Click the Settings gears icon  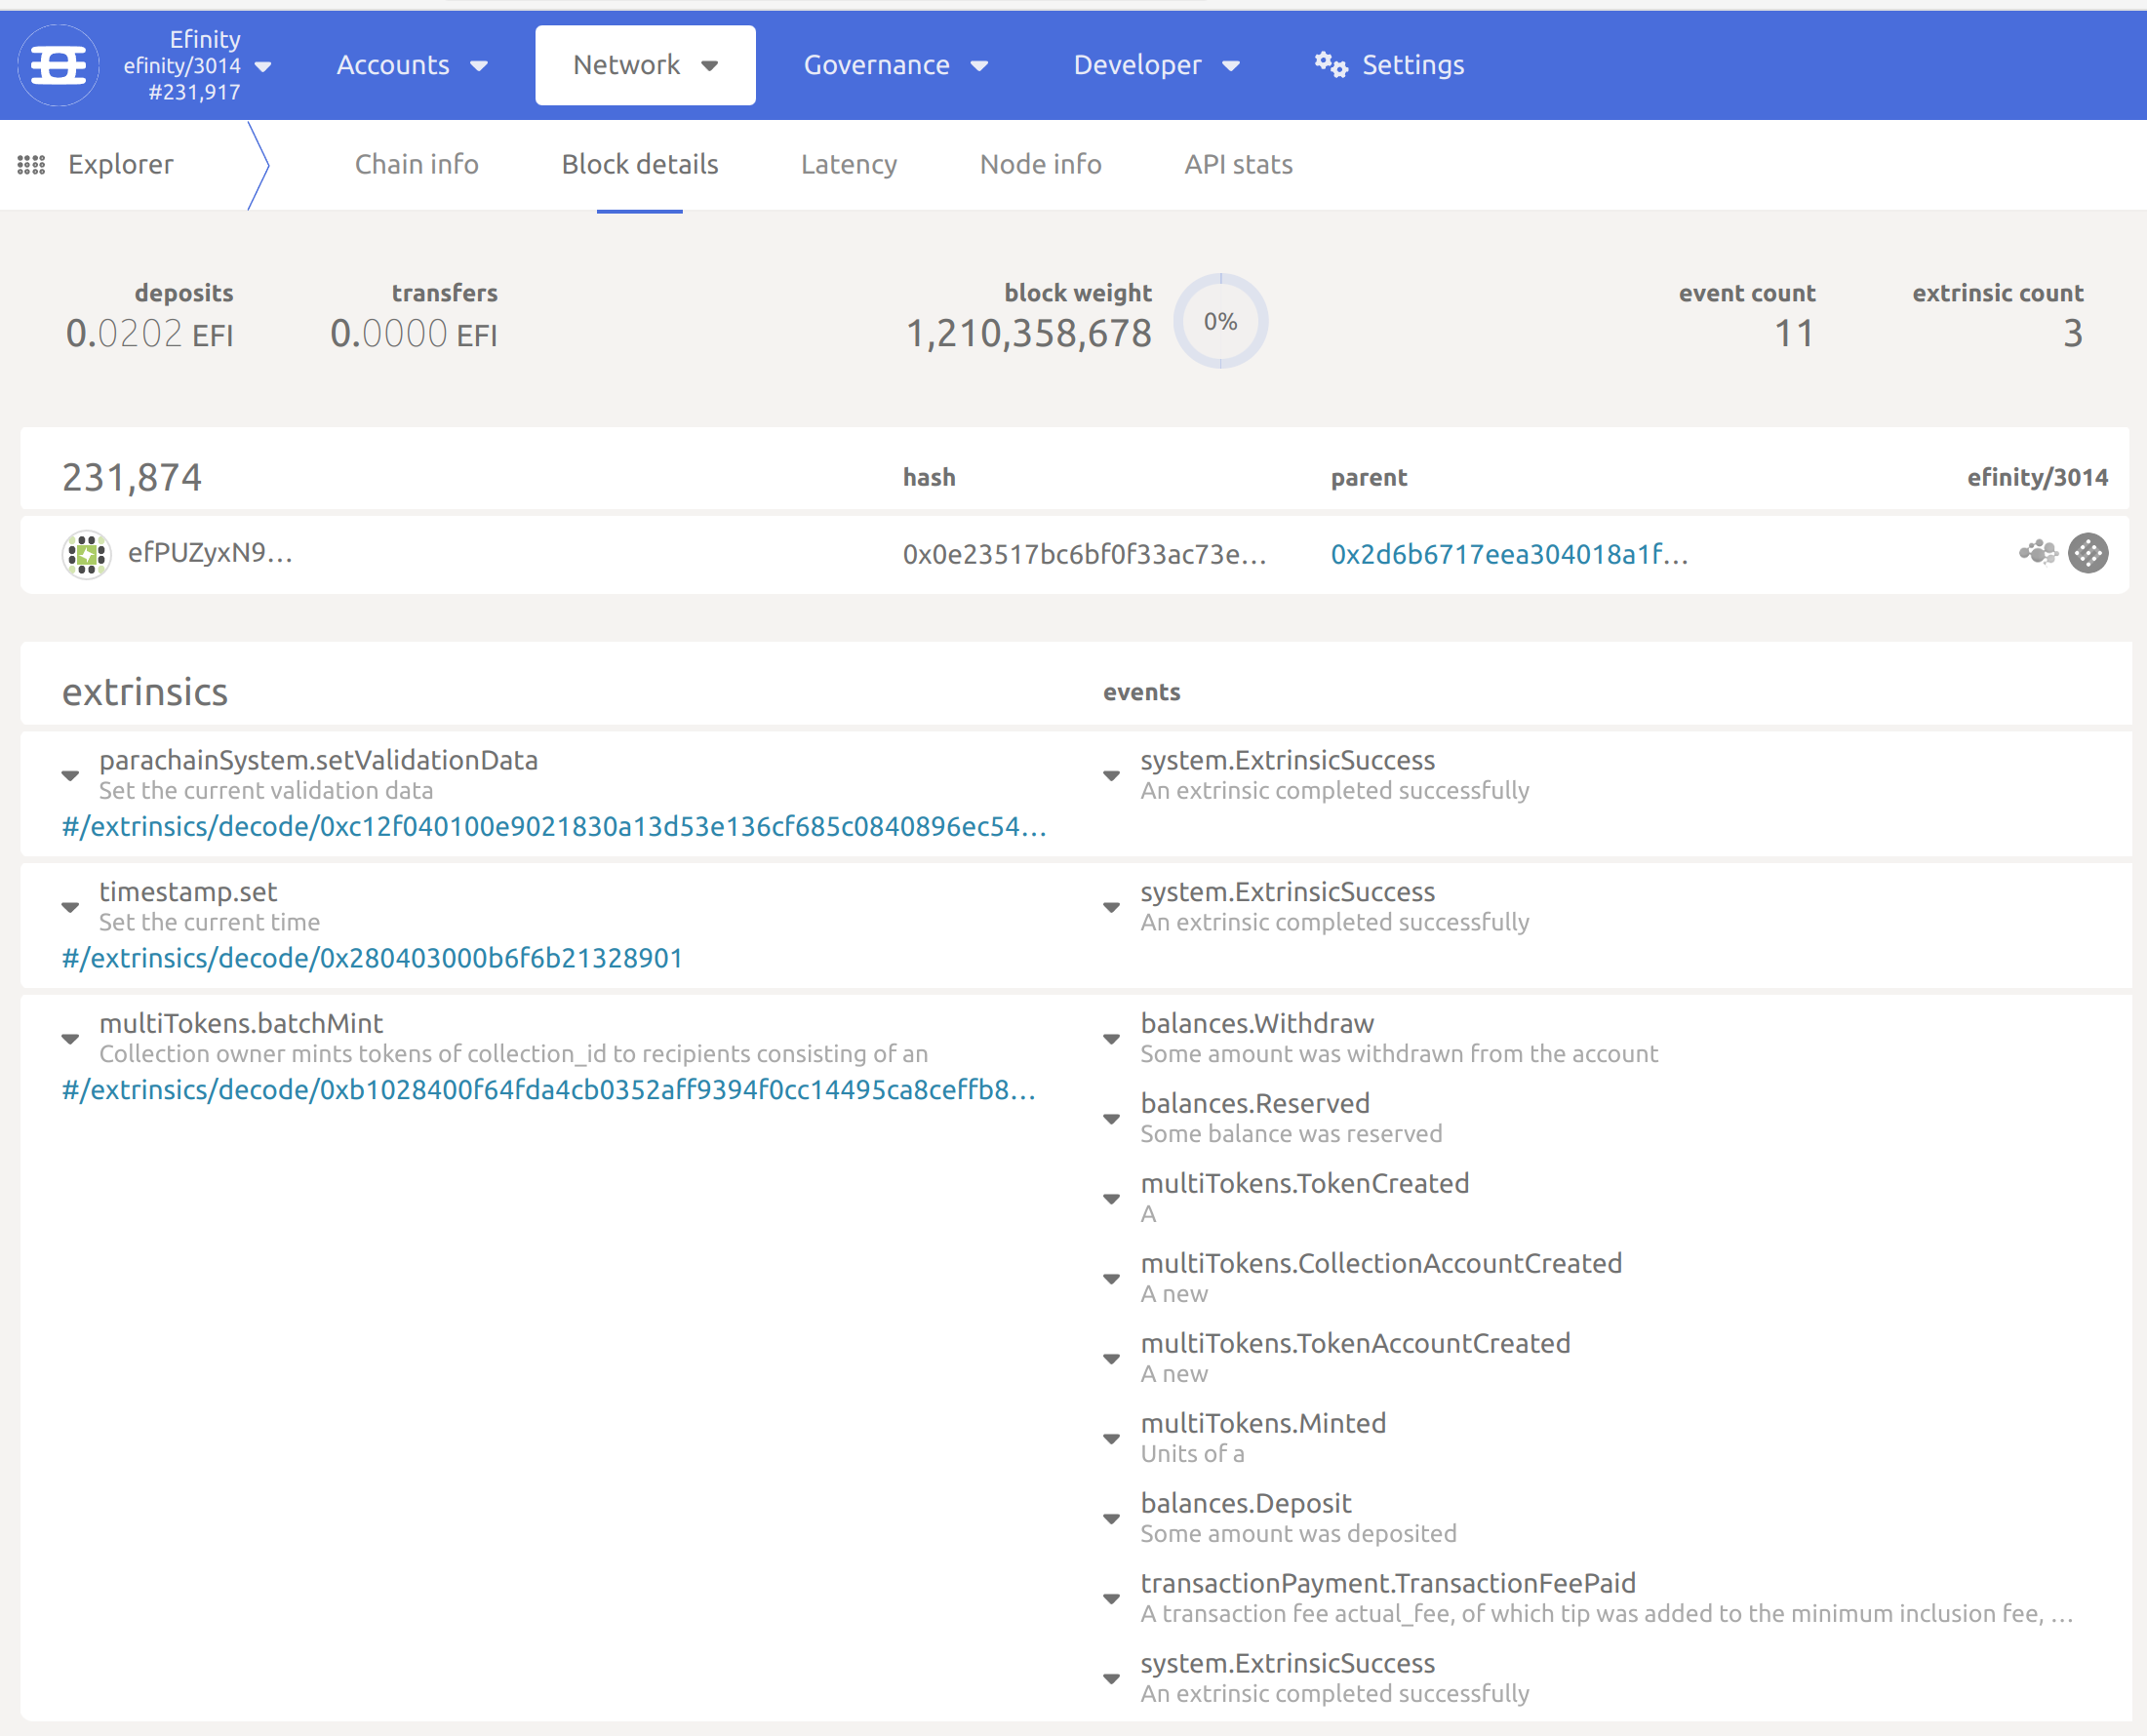1330,65
